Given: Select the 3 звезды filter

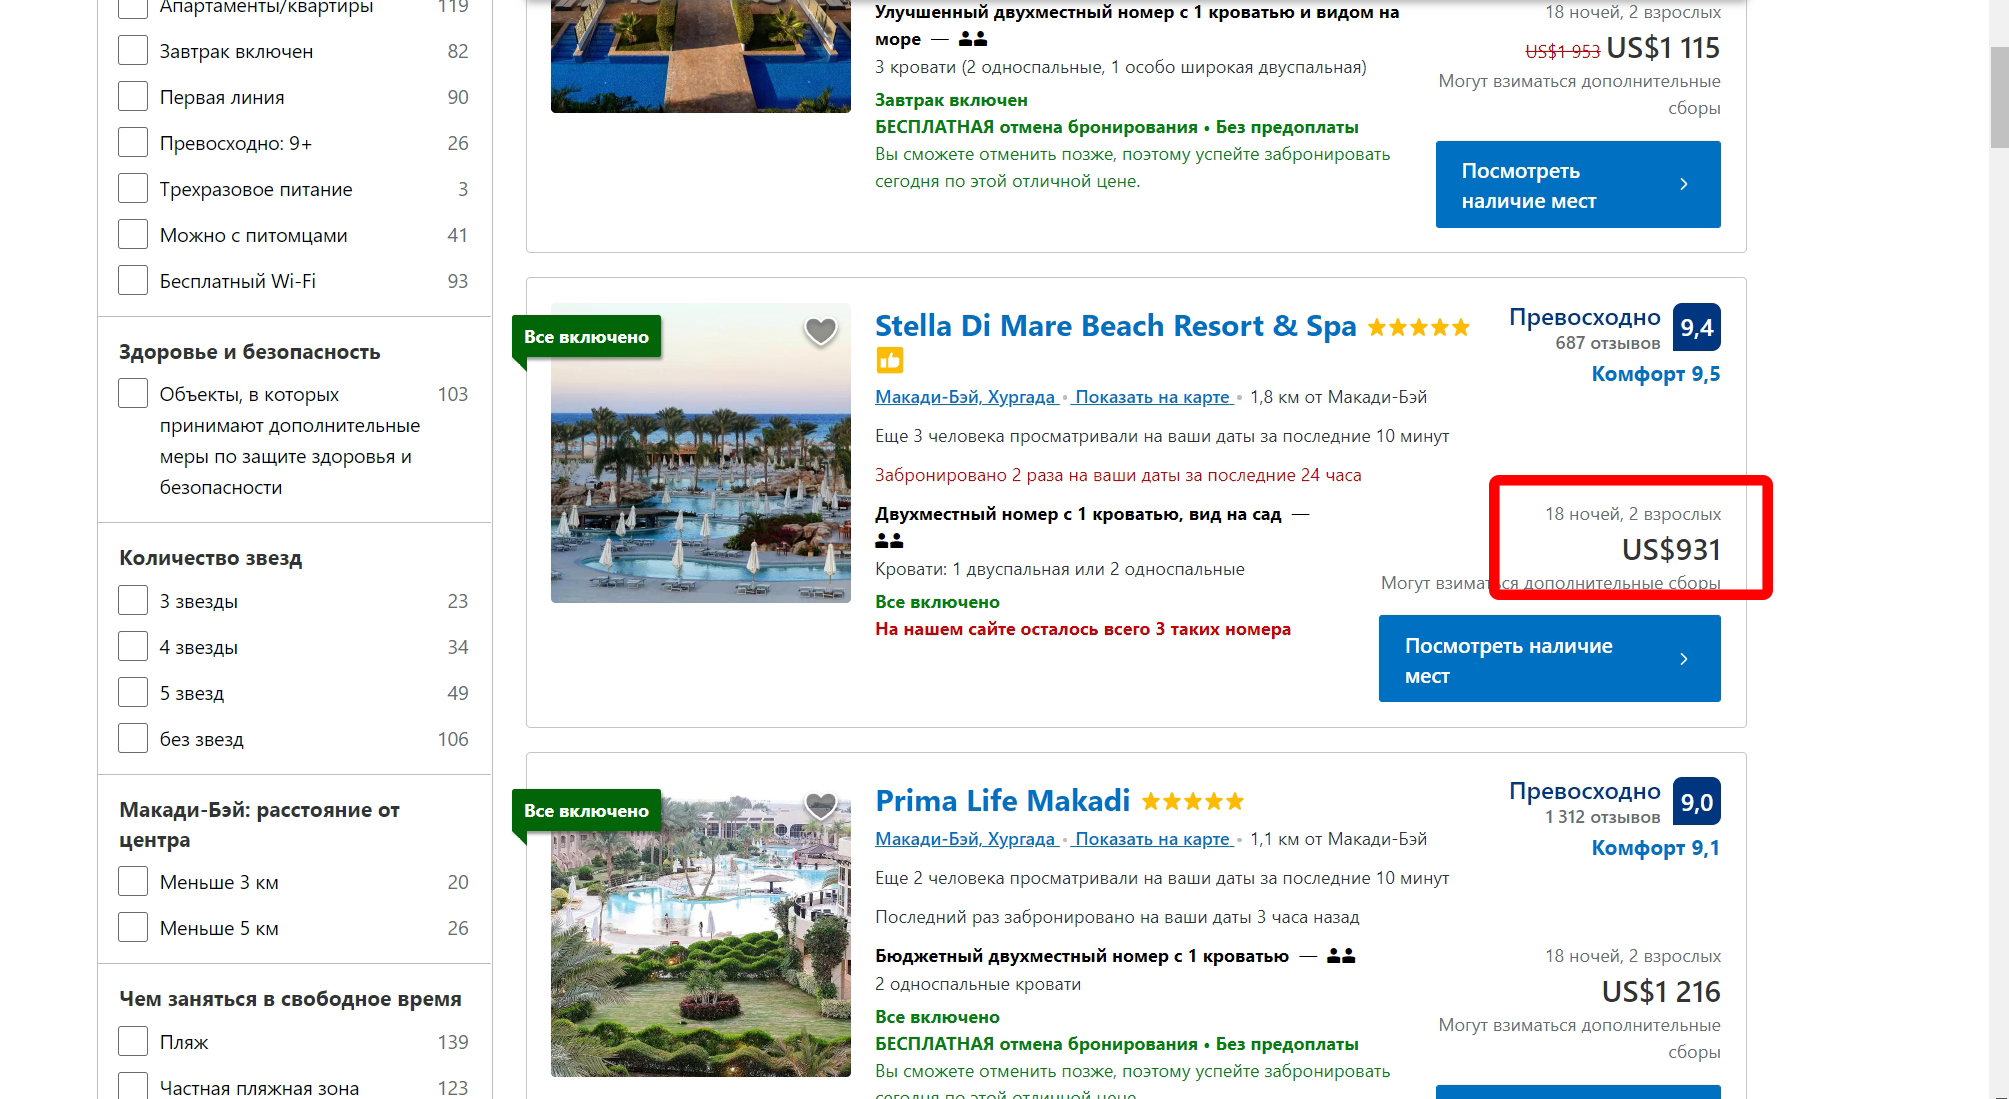Looking at the screenshot, I should click(x=133, y=601).
